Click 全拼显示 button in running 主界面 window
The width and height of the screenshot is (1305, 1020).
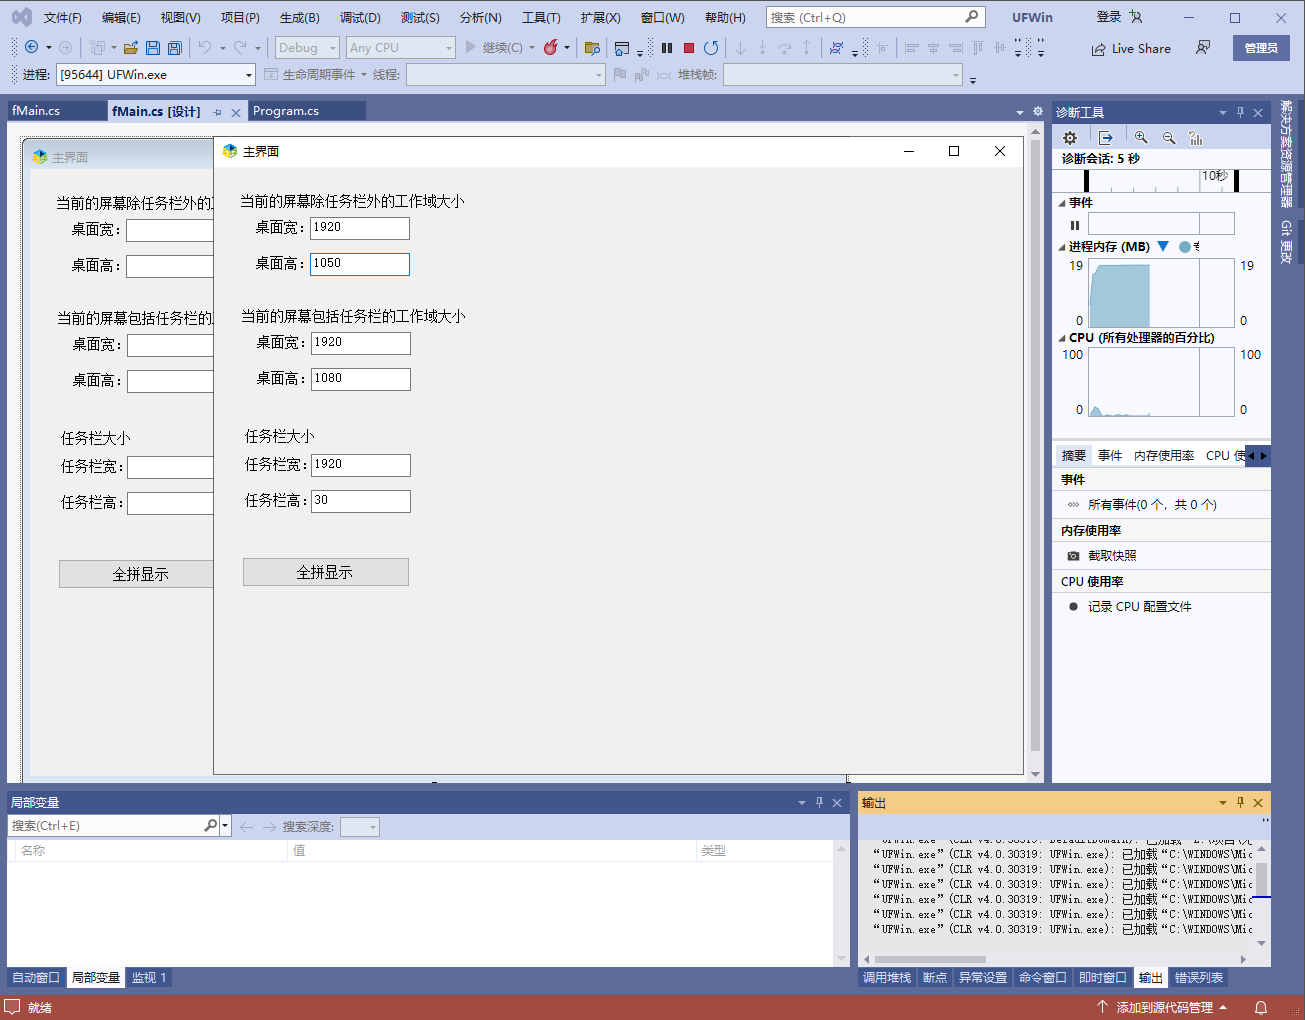click(326, 572)
